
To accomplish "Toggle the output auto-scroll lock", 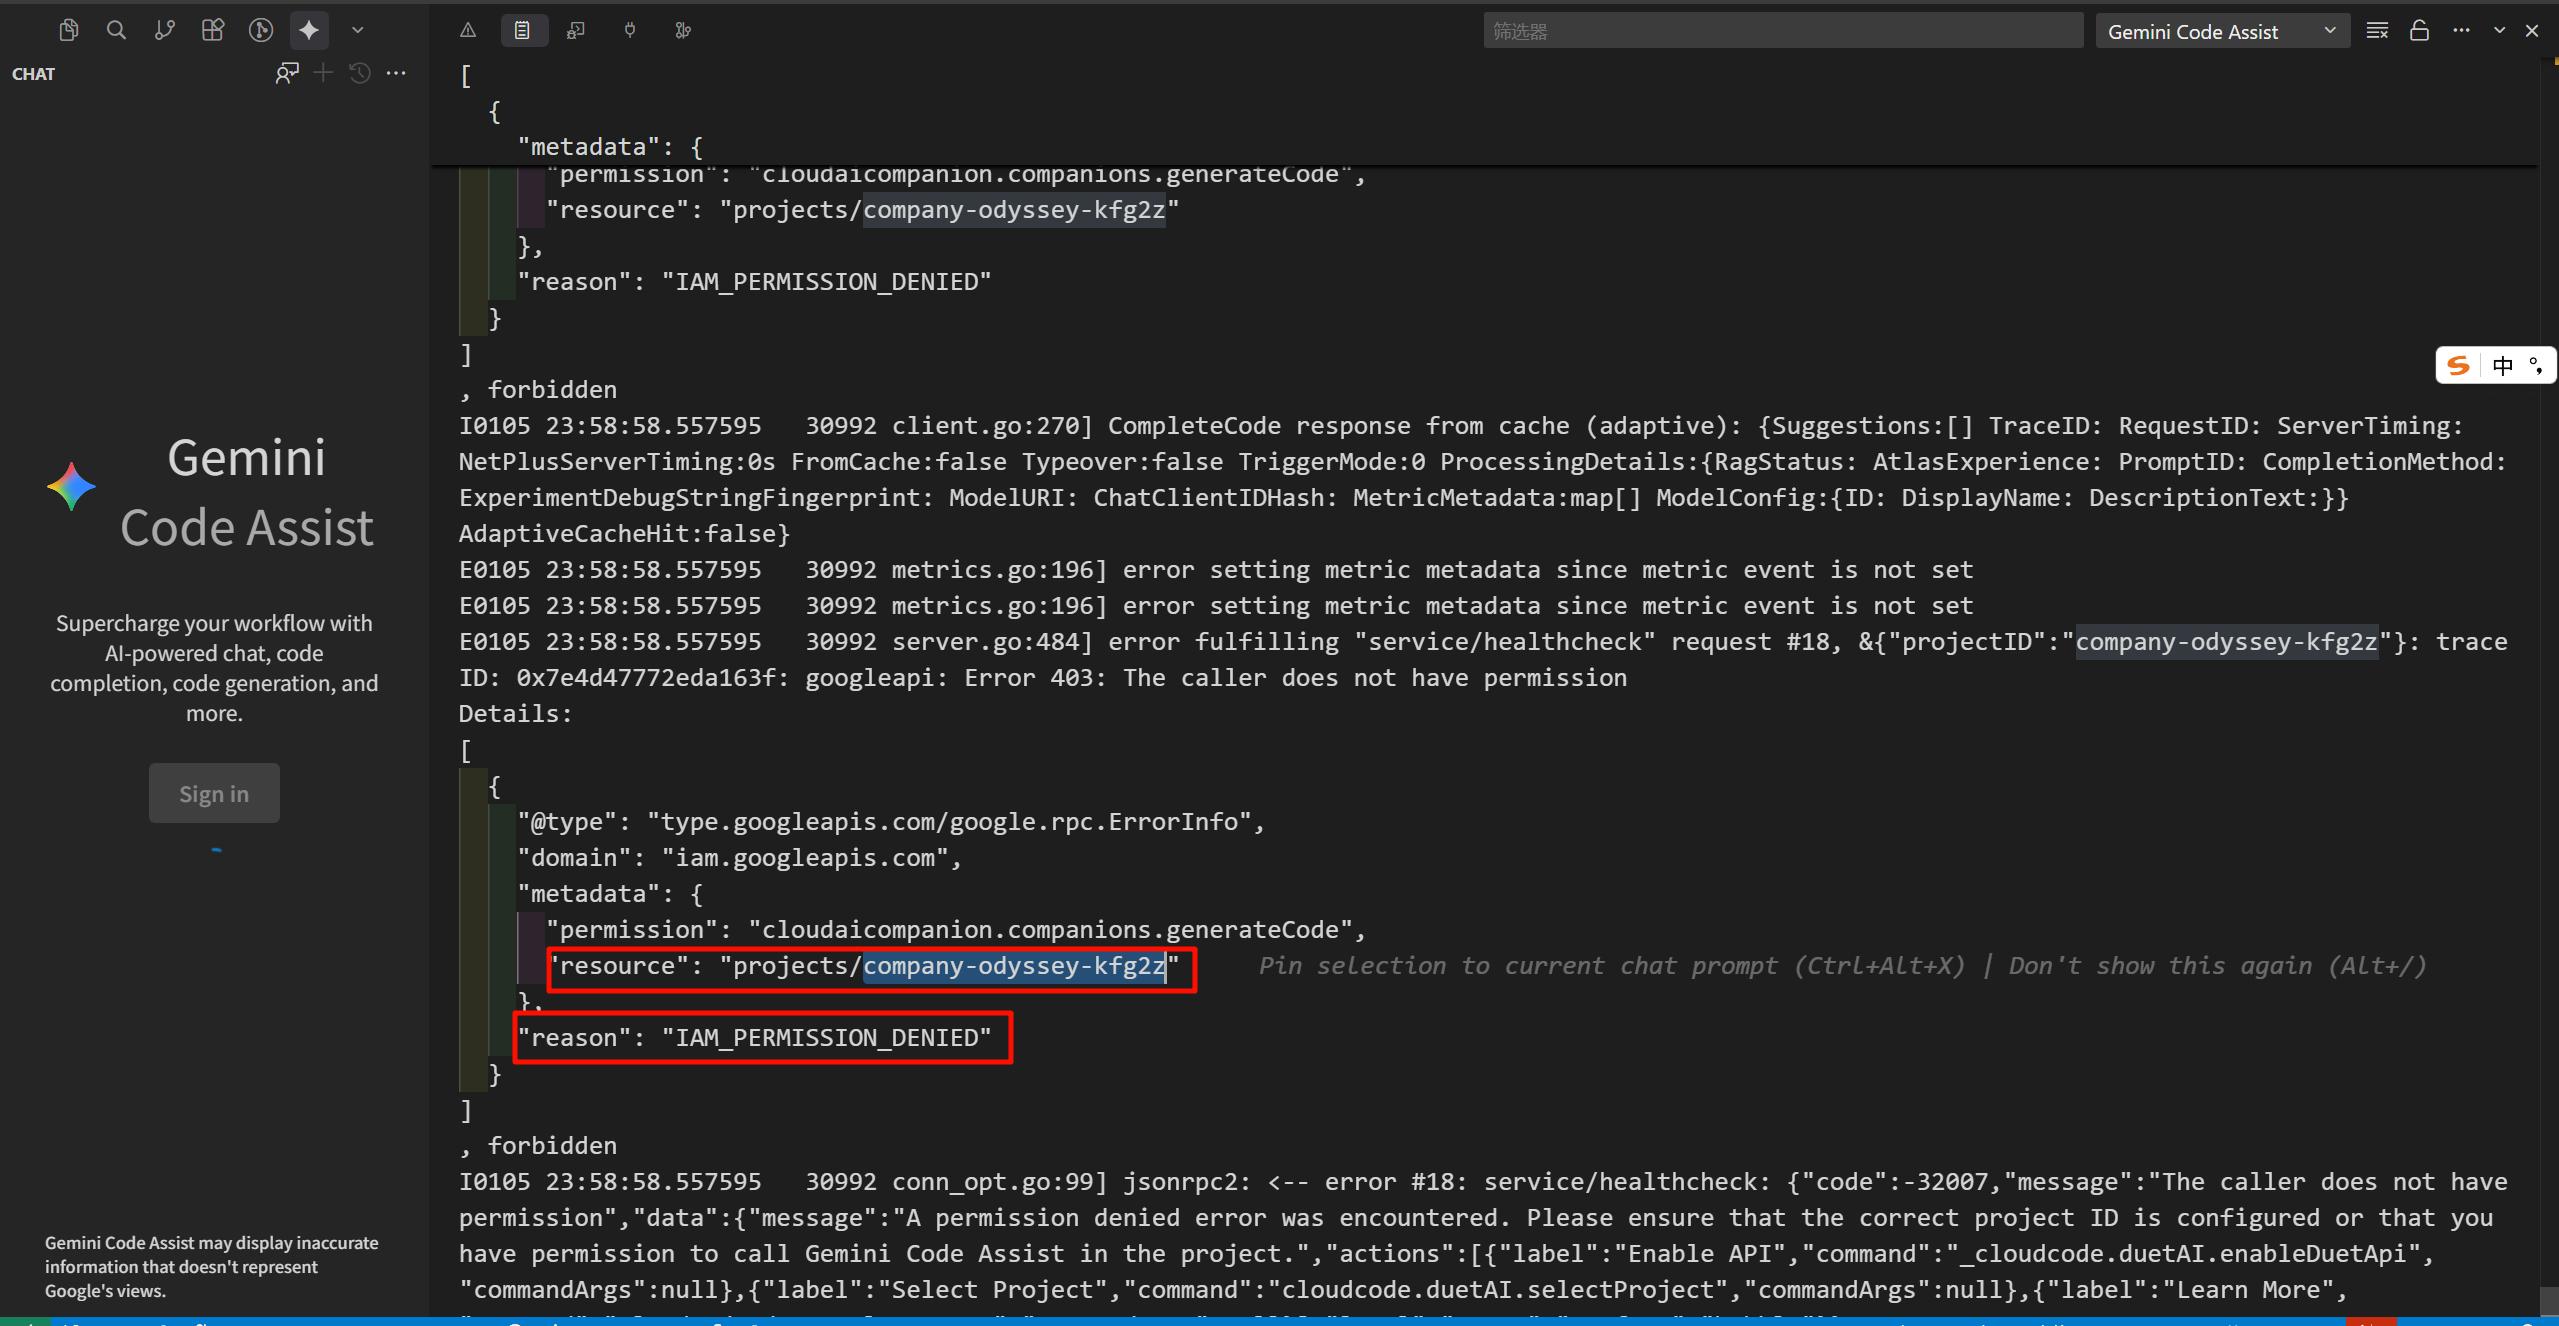I will pos(2419,31).
